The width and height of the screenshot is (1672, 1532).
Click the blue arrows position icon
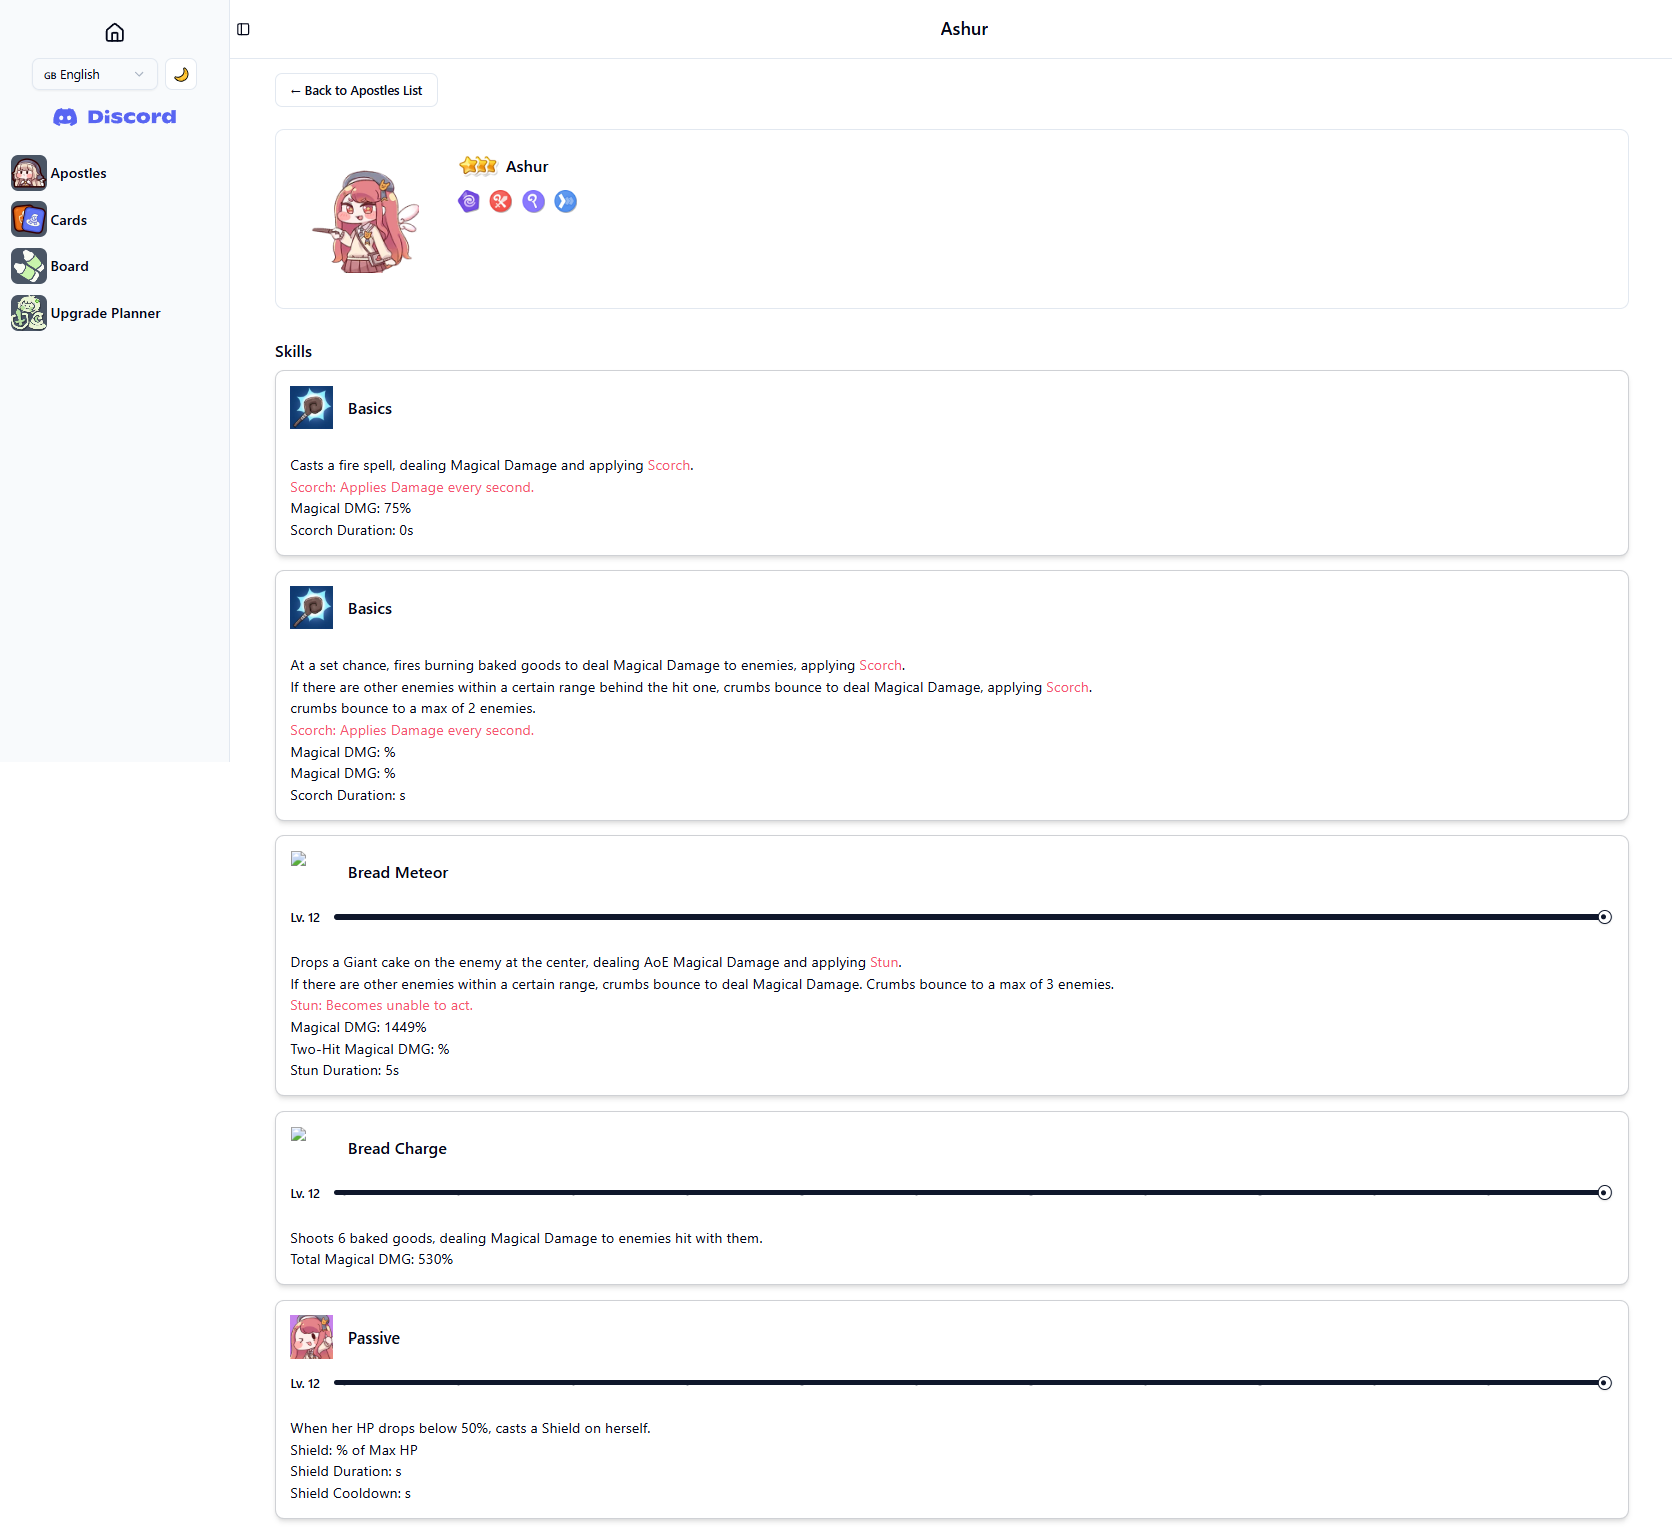pyautogui.click(x=566, y=201)
